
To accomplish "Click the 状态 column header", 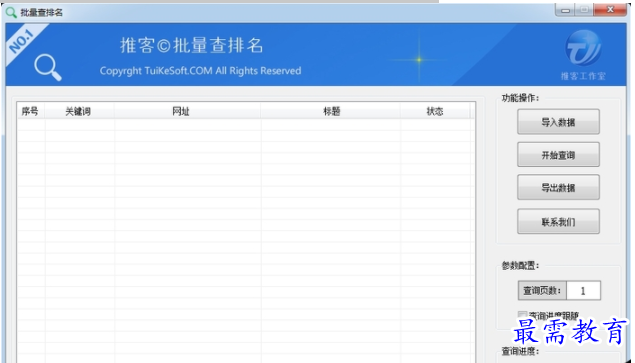I will pyautogui.click(x=435, y=111).
